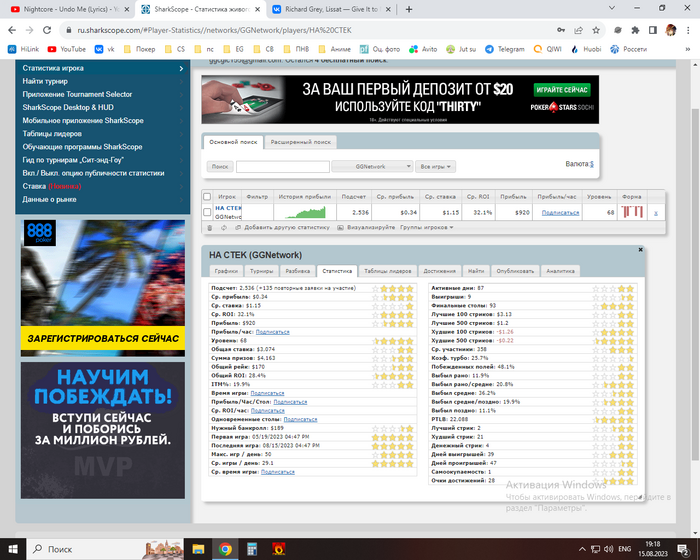Switch to the Разбивка tab
Viewport: 700px width, 560px height.
click(x=298, y=271)
